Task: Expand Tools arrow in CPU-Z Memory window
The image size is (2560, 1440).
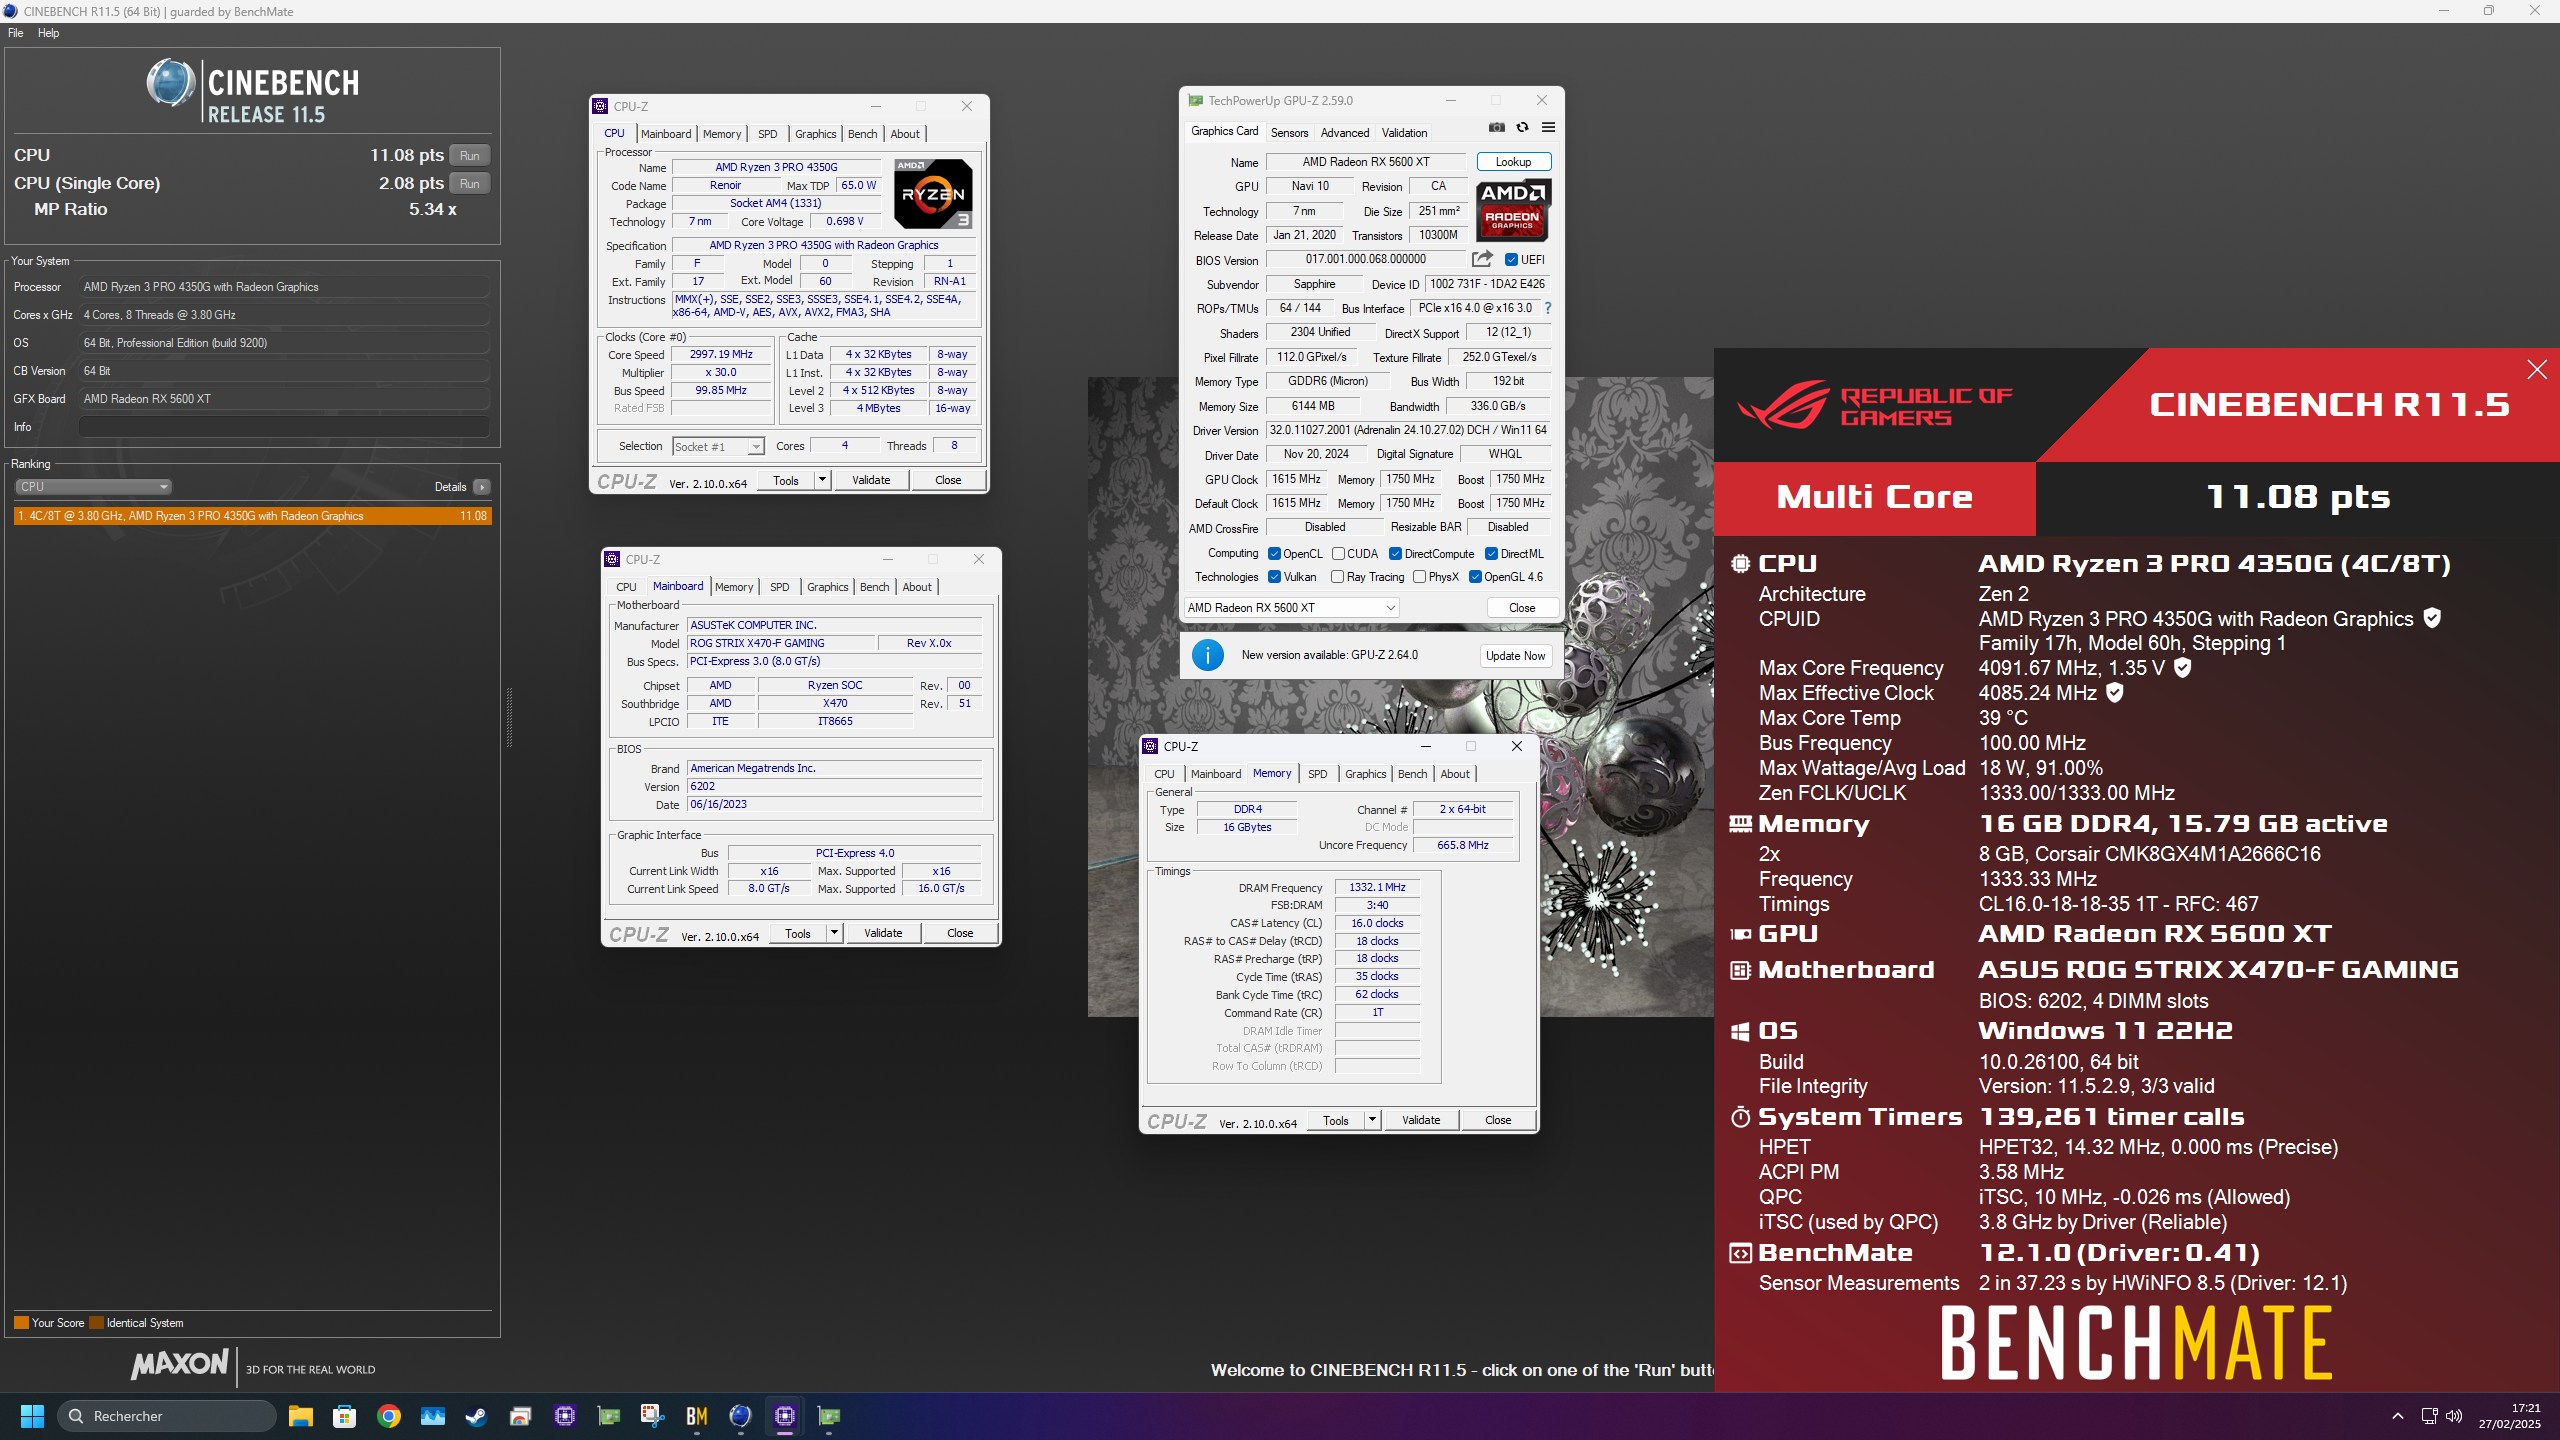Action: tap(1372, 1120)
